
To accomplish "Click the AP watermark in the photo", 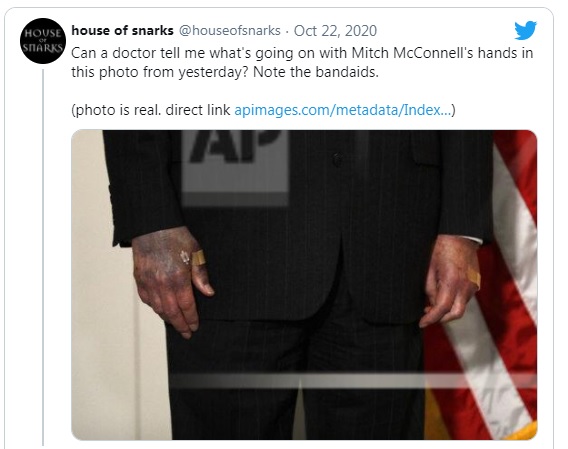I will tap(235, 165).
